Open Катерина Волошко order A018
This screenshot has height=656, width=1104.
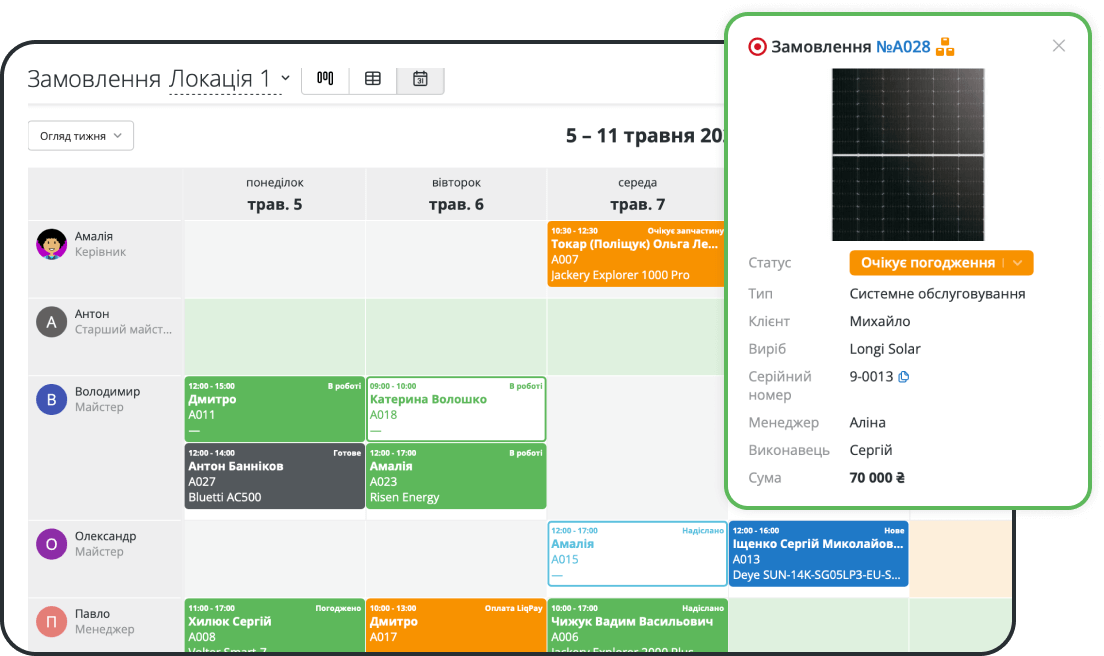coord(456,408)
